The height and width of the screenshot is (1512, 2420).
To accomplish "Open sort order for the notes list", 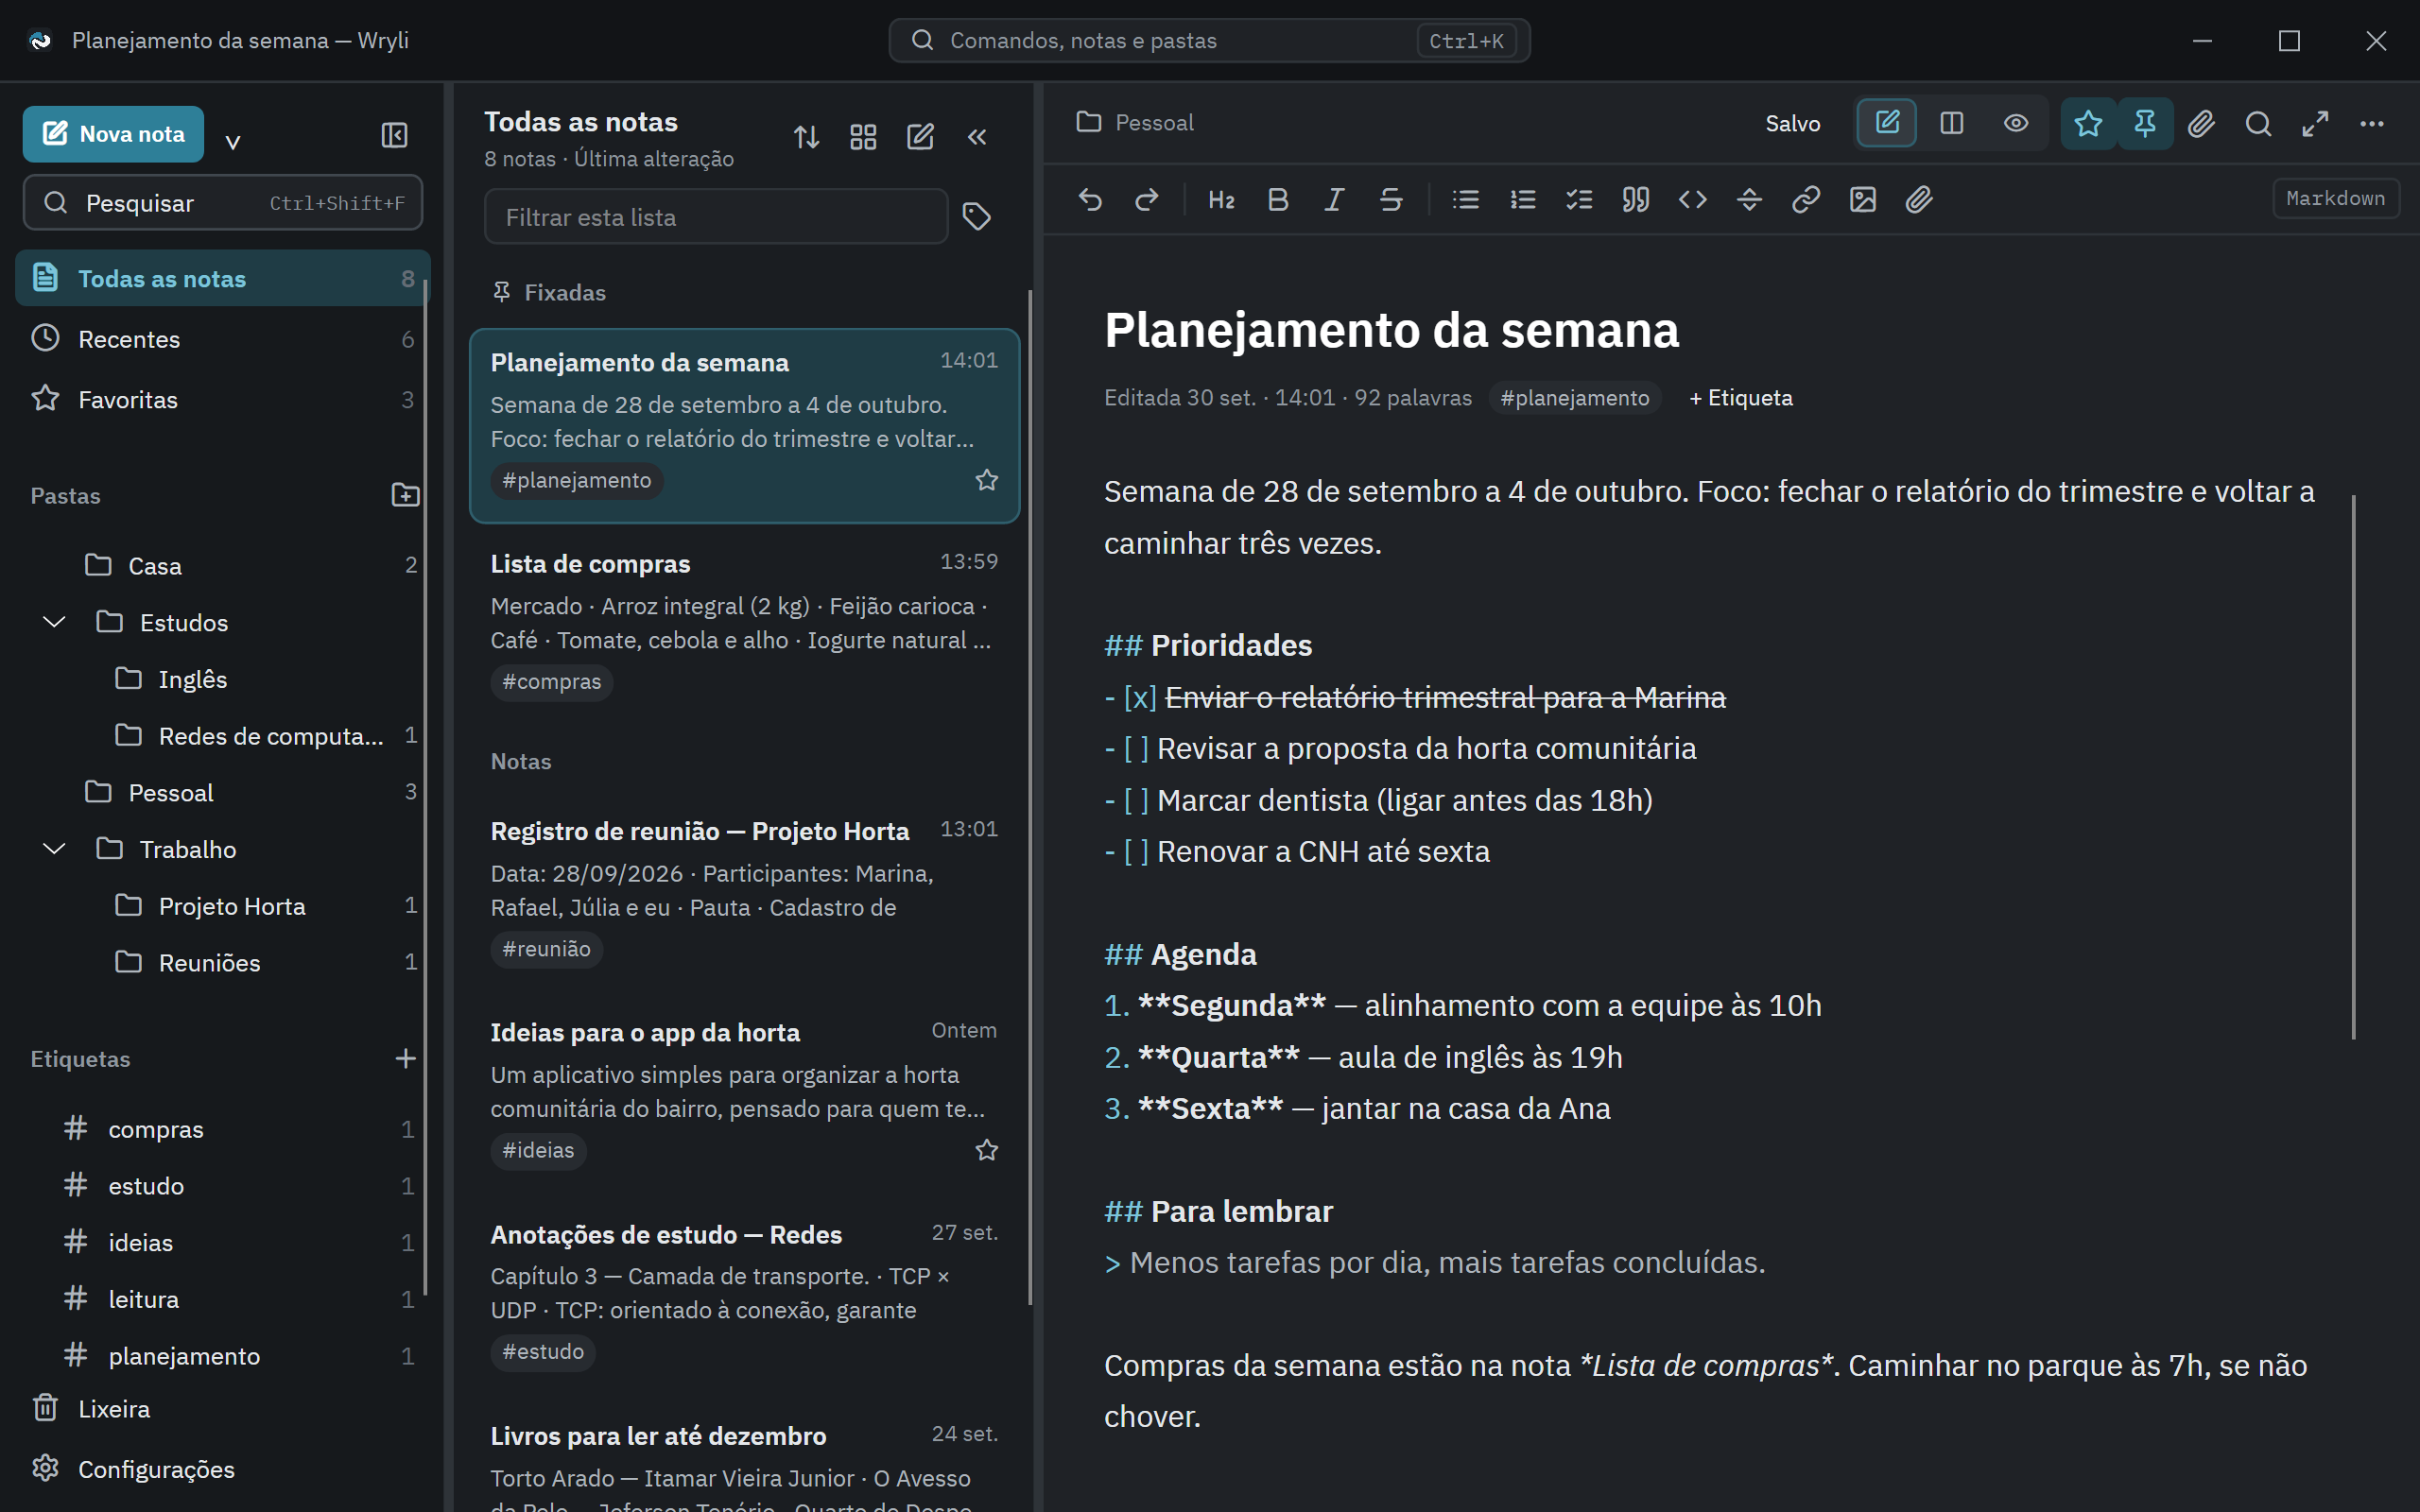I will [x=807, y=137].
